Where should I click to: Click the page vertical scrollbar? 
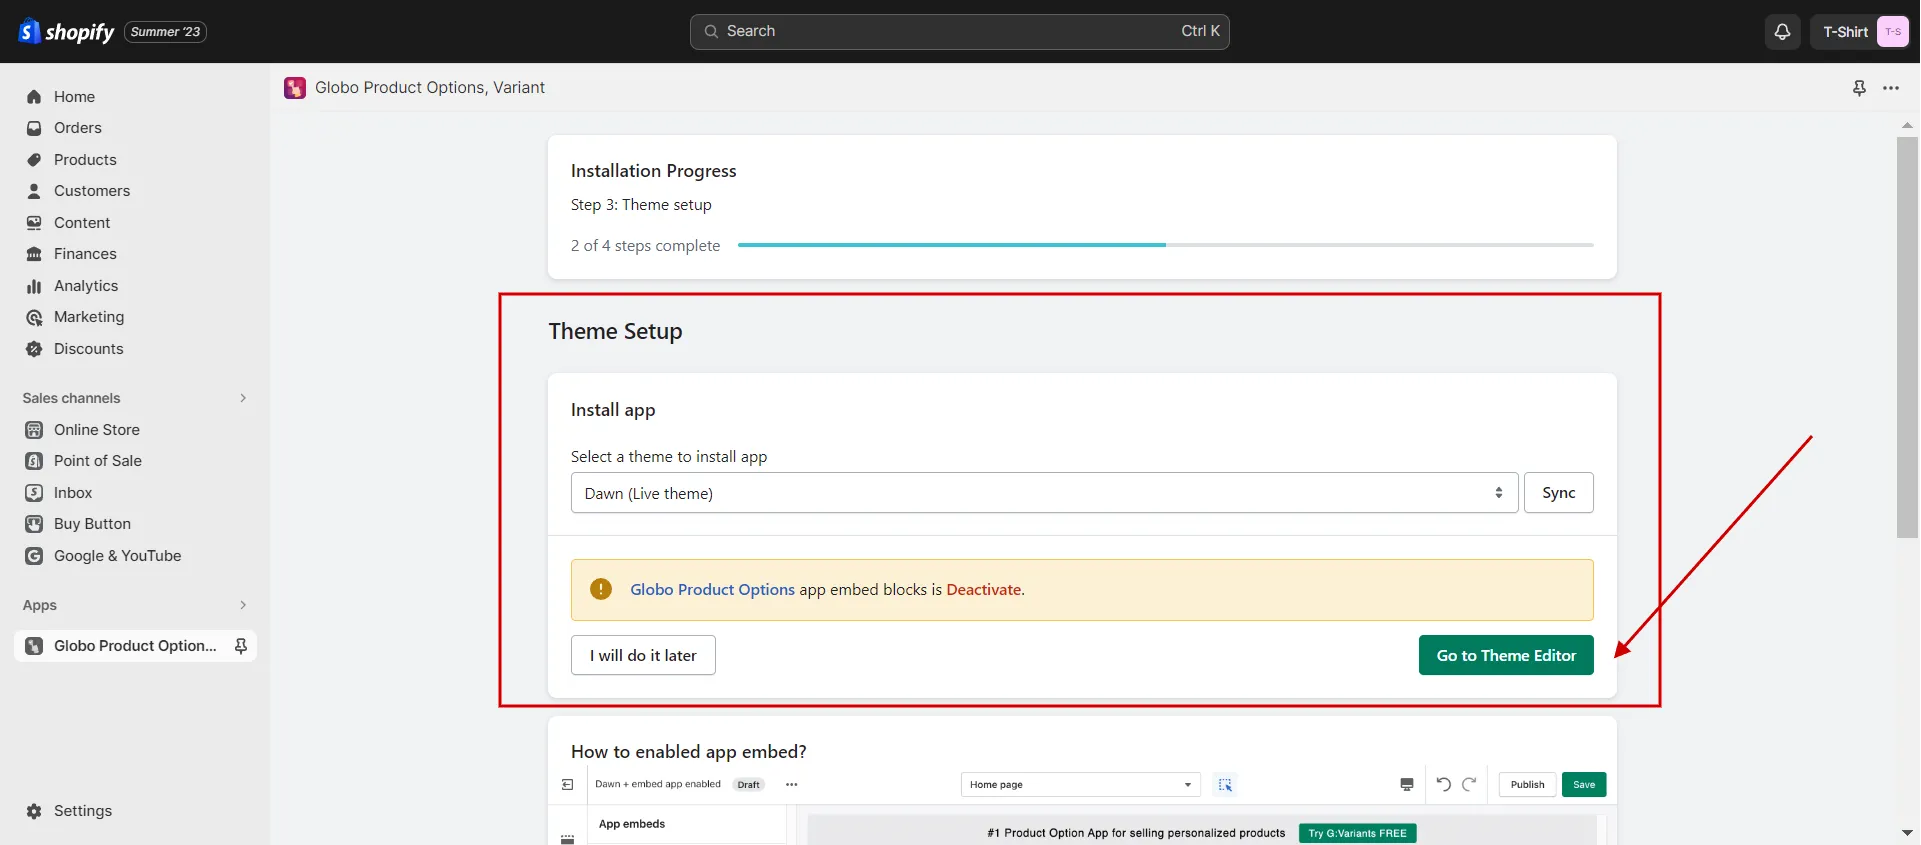pos(1907,338)
